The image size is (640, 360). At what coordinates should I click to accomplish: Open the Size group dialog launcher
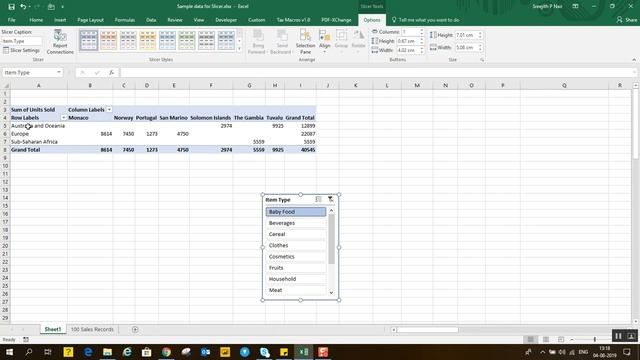(482, 60)
